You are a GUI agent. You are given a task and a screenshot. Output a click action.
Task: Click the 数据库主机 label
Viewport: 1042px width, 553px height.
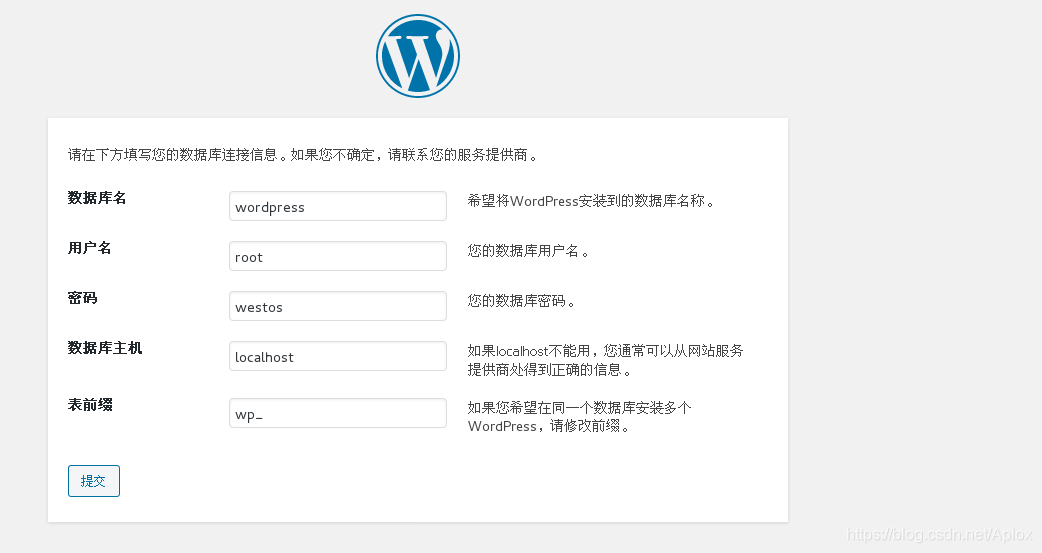click(105, 348)
